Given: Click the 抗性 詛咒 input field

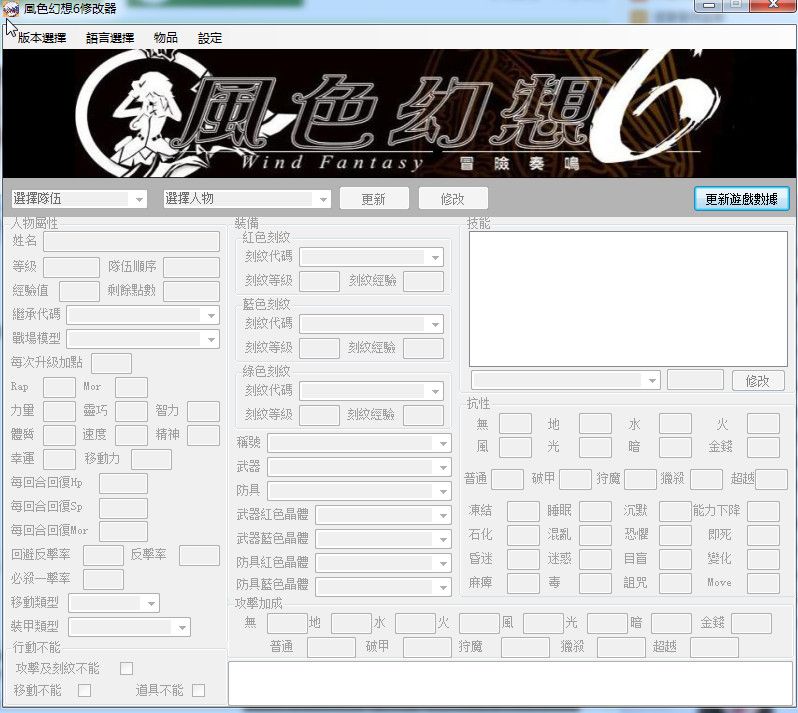Looking at the screenshot, I should point(675,583).
